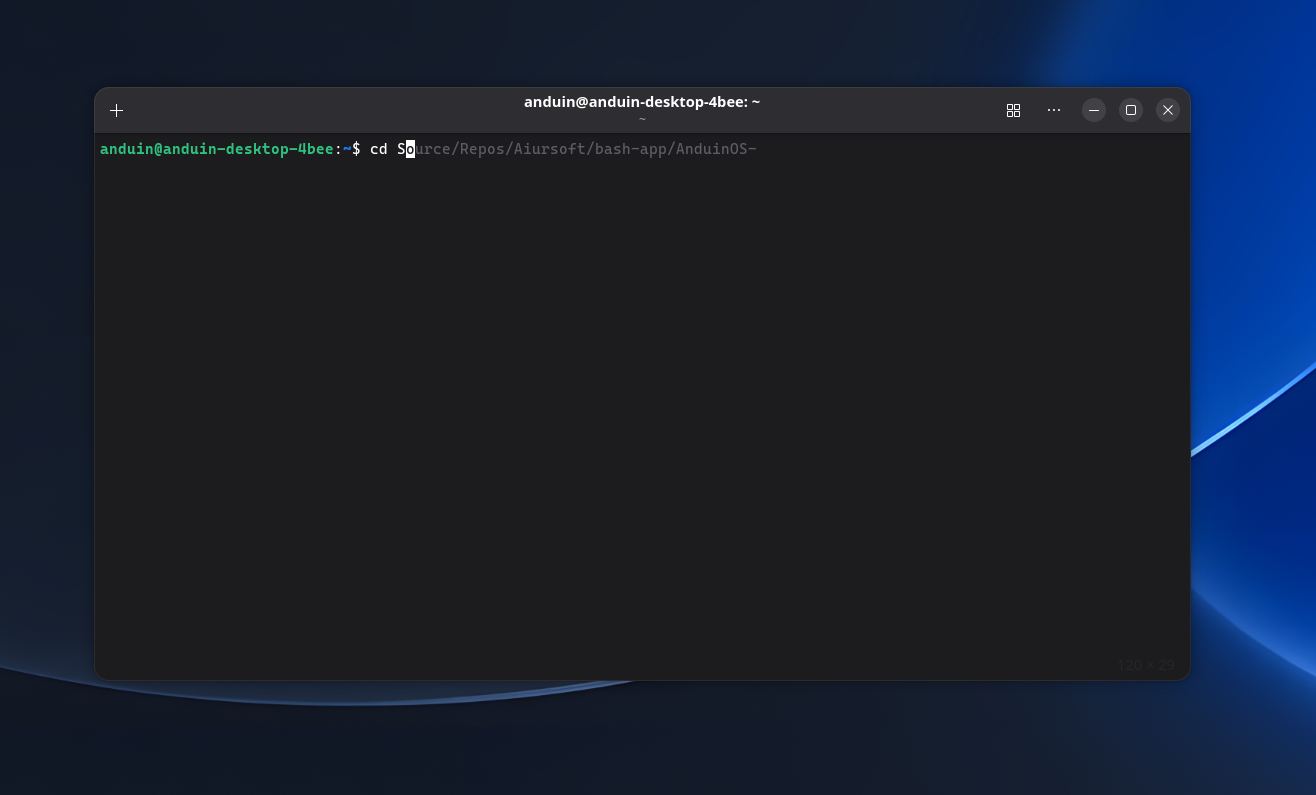Click the Aiursoft segment of suggested path

click(x=550, y=149)
